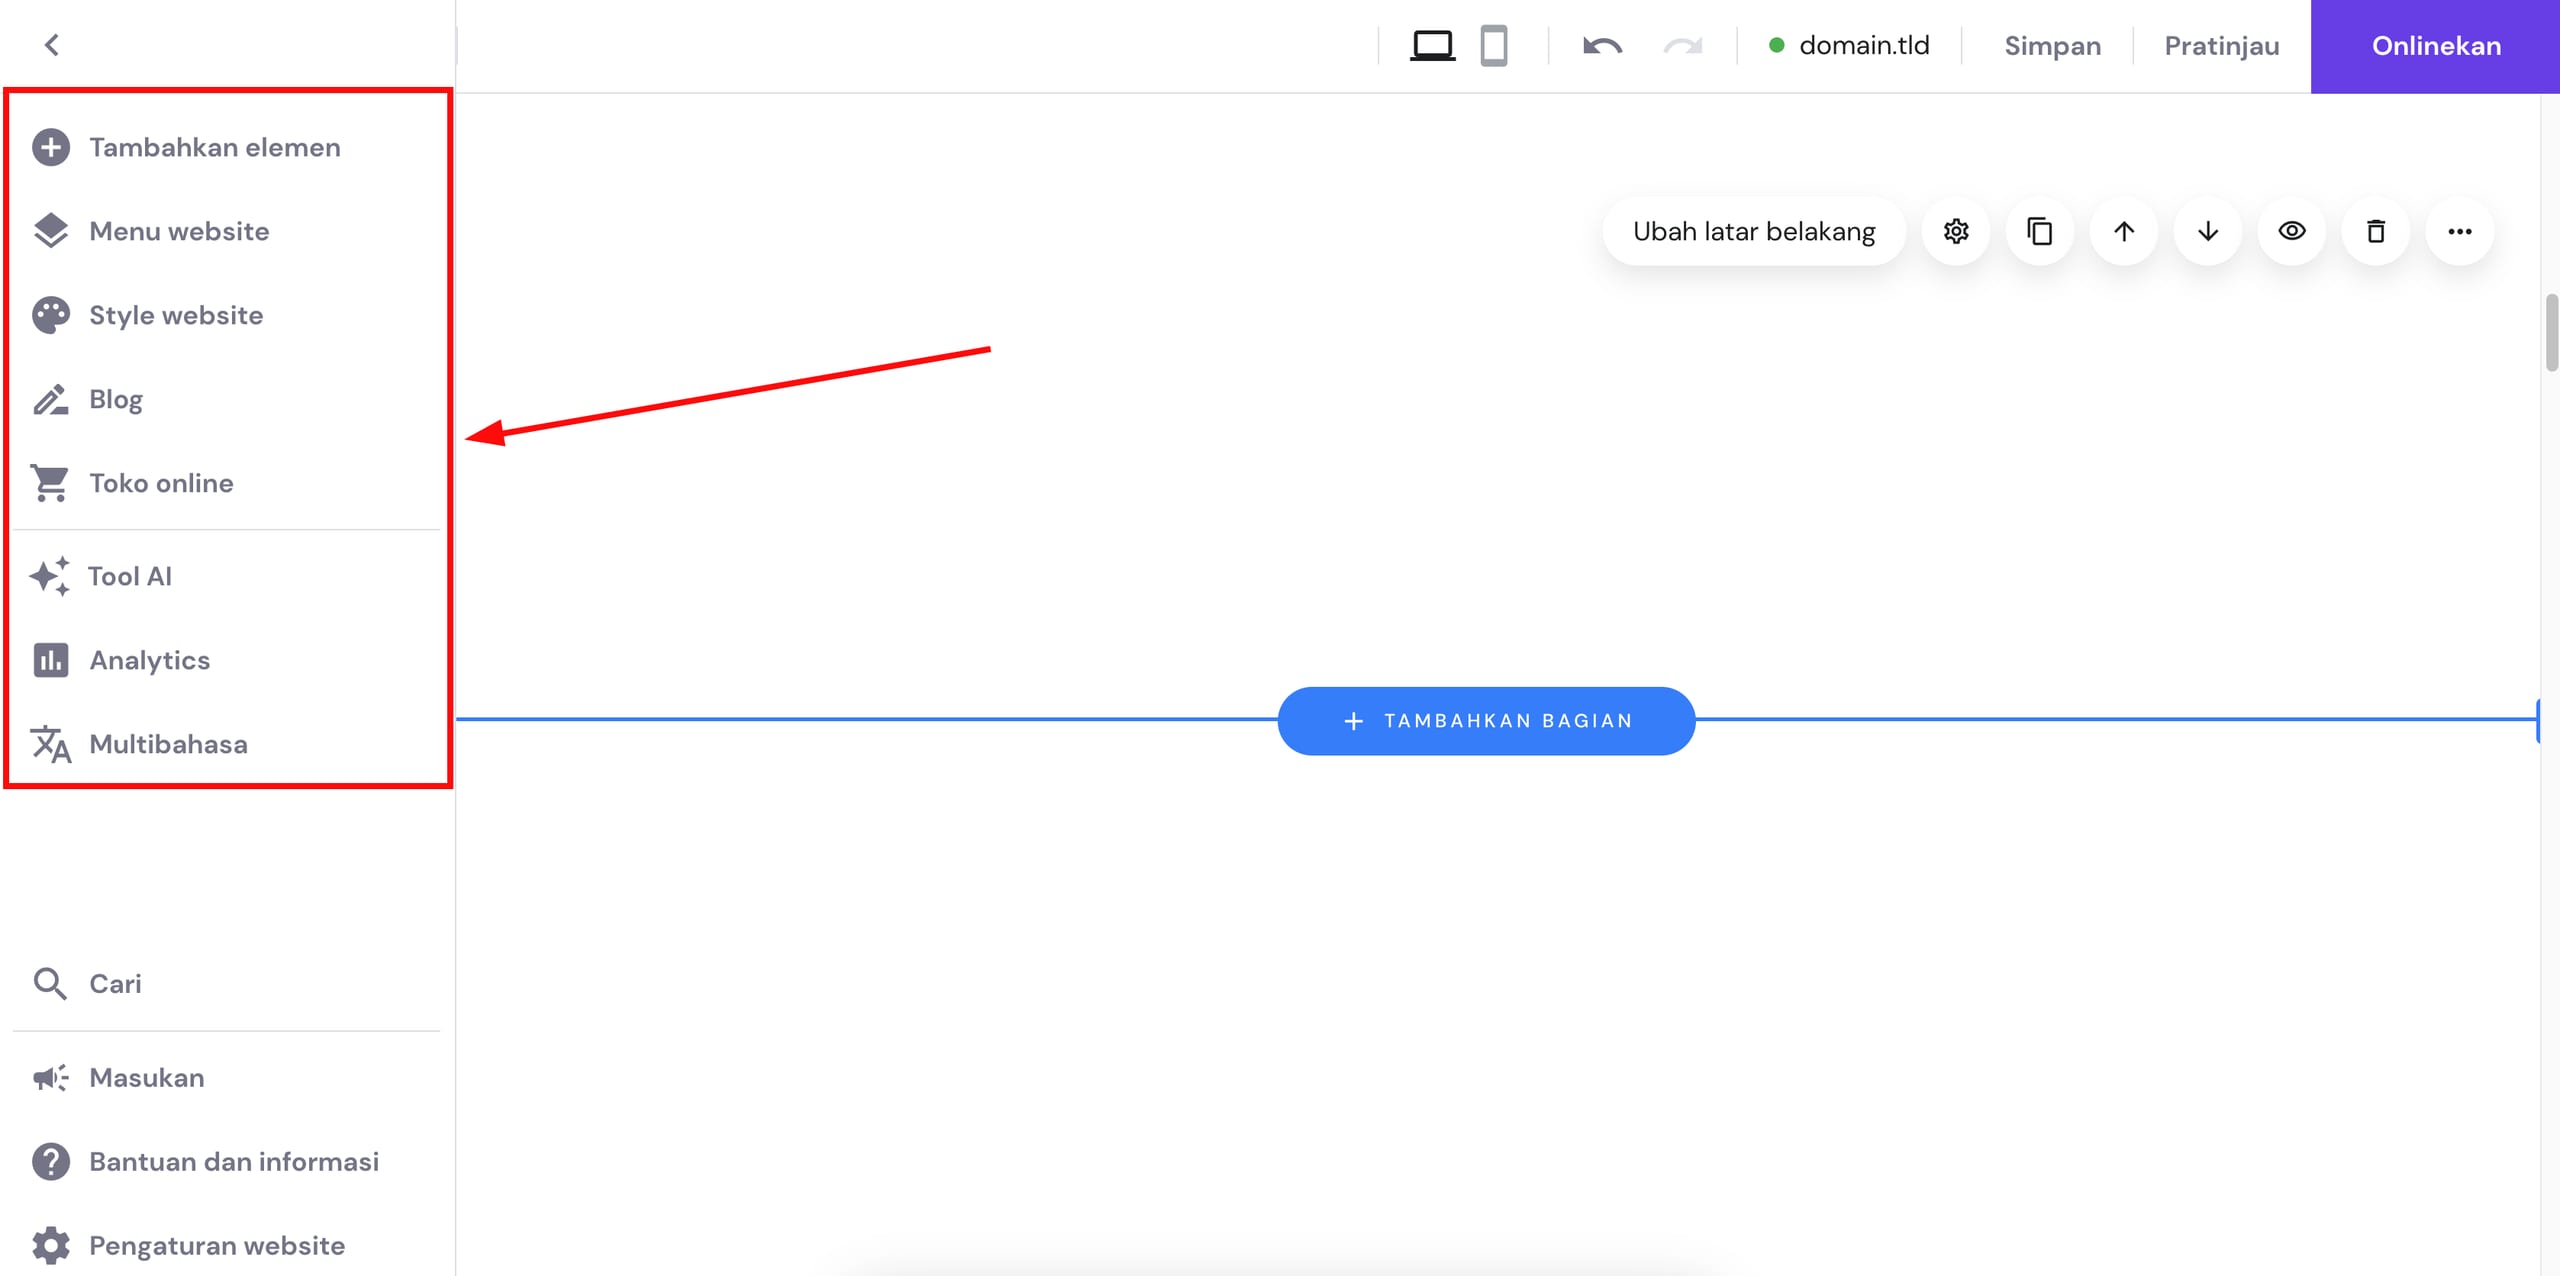Open the Menu website panel

click(x=51, y=231)
